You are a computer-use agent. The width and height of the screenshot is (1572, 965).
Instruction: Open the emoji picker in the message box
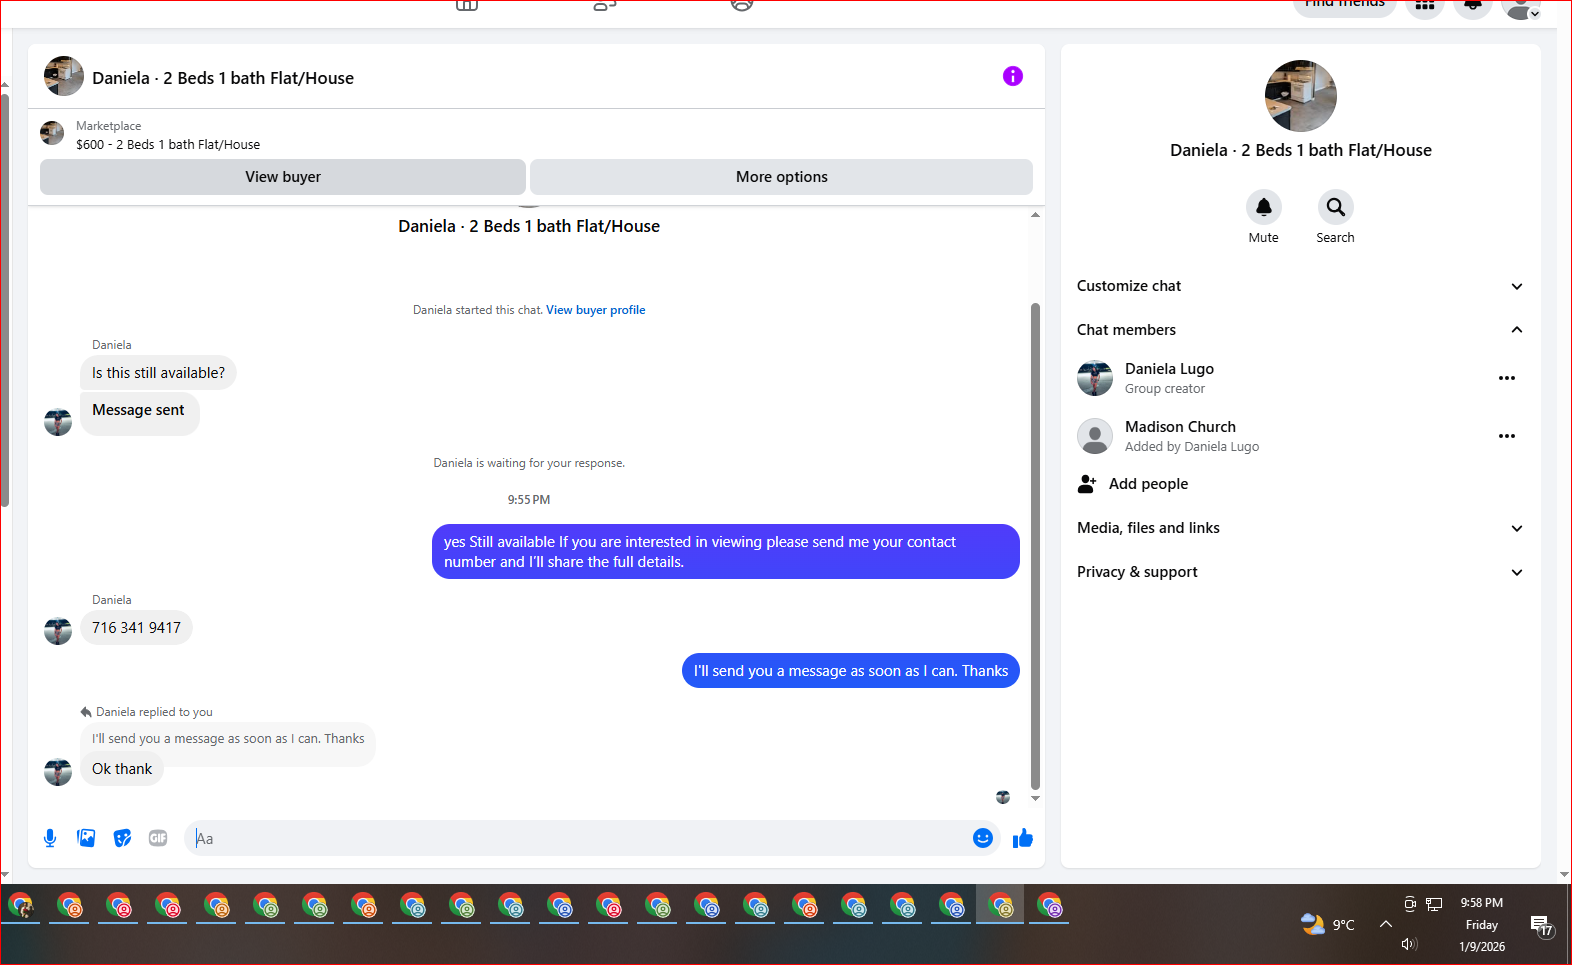pos(982,838)
